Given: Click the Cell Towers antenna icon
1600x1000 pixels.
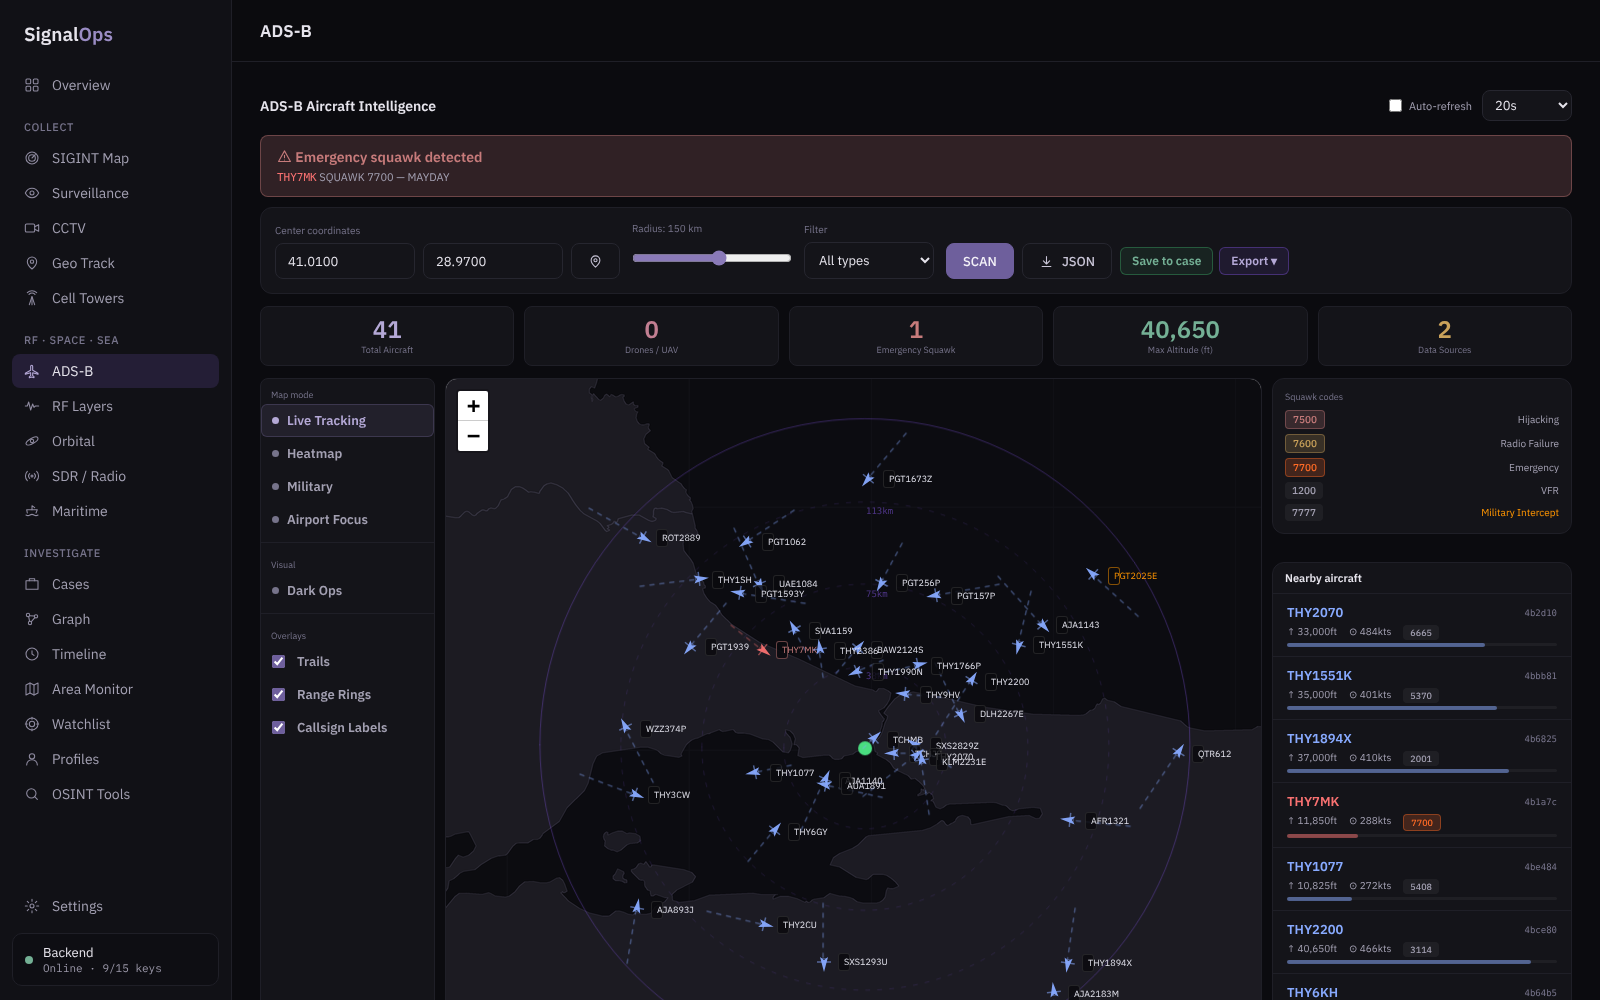Looking at the screenshot, I should click(x=32, y=298).
